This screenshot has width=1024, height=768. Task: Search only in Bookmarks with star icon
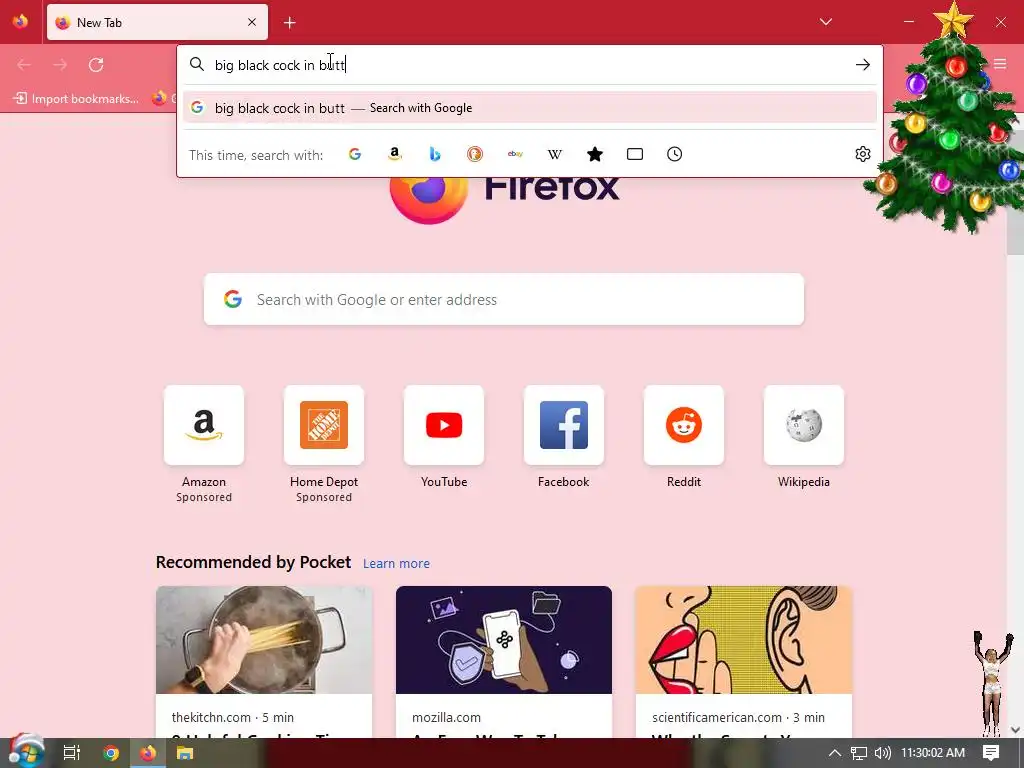[595, 154]
